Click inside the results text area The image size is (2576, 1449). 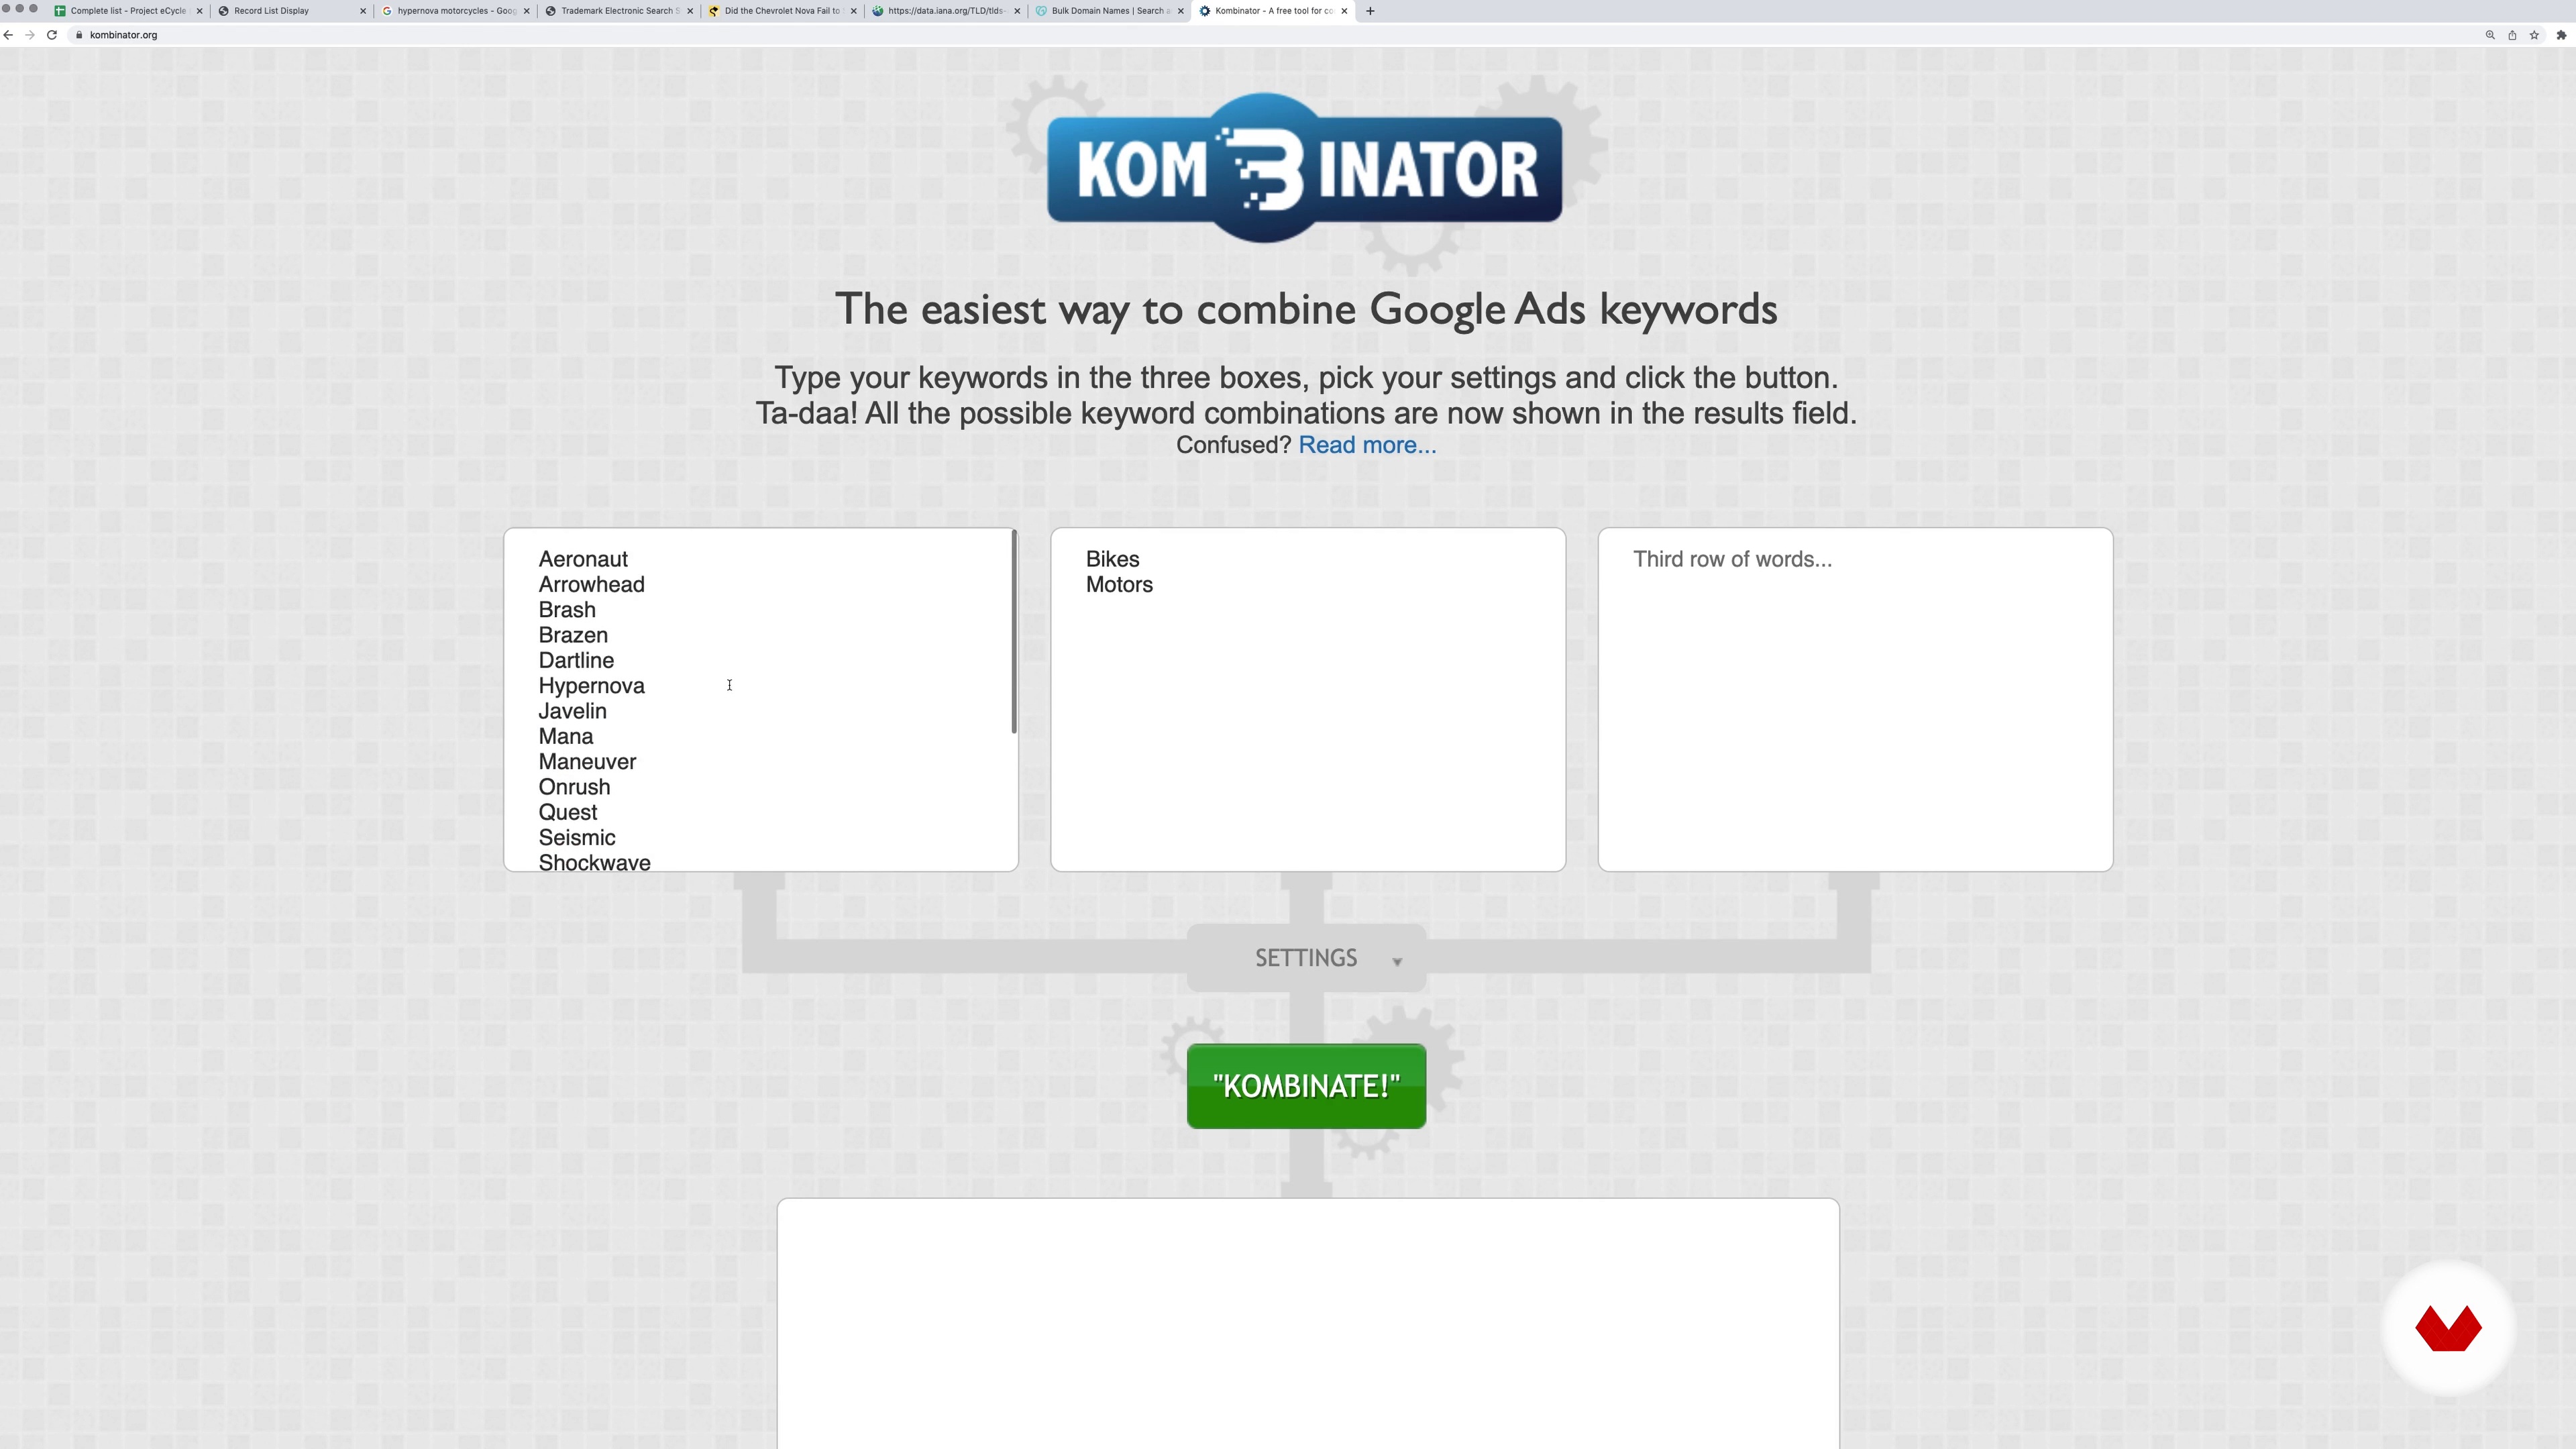tap(1308, 1324)
